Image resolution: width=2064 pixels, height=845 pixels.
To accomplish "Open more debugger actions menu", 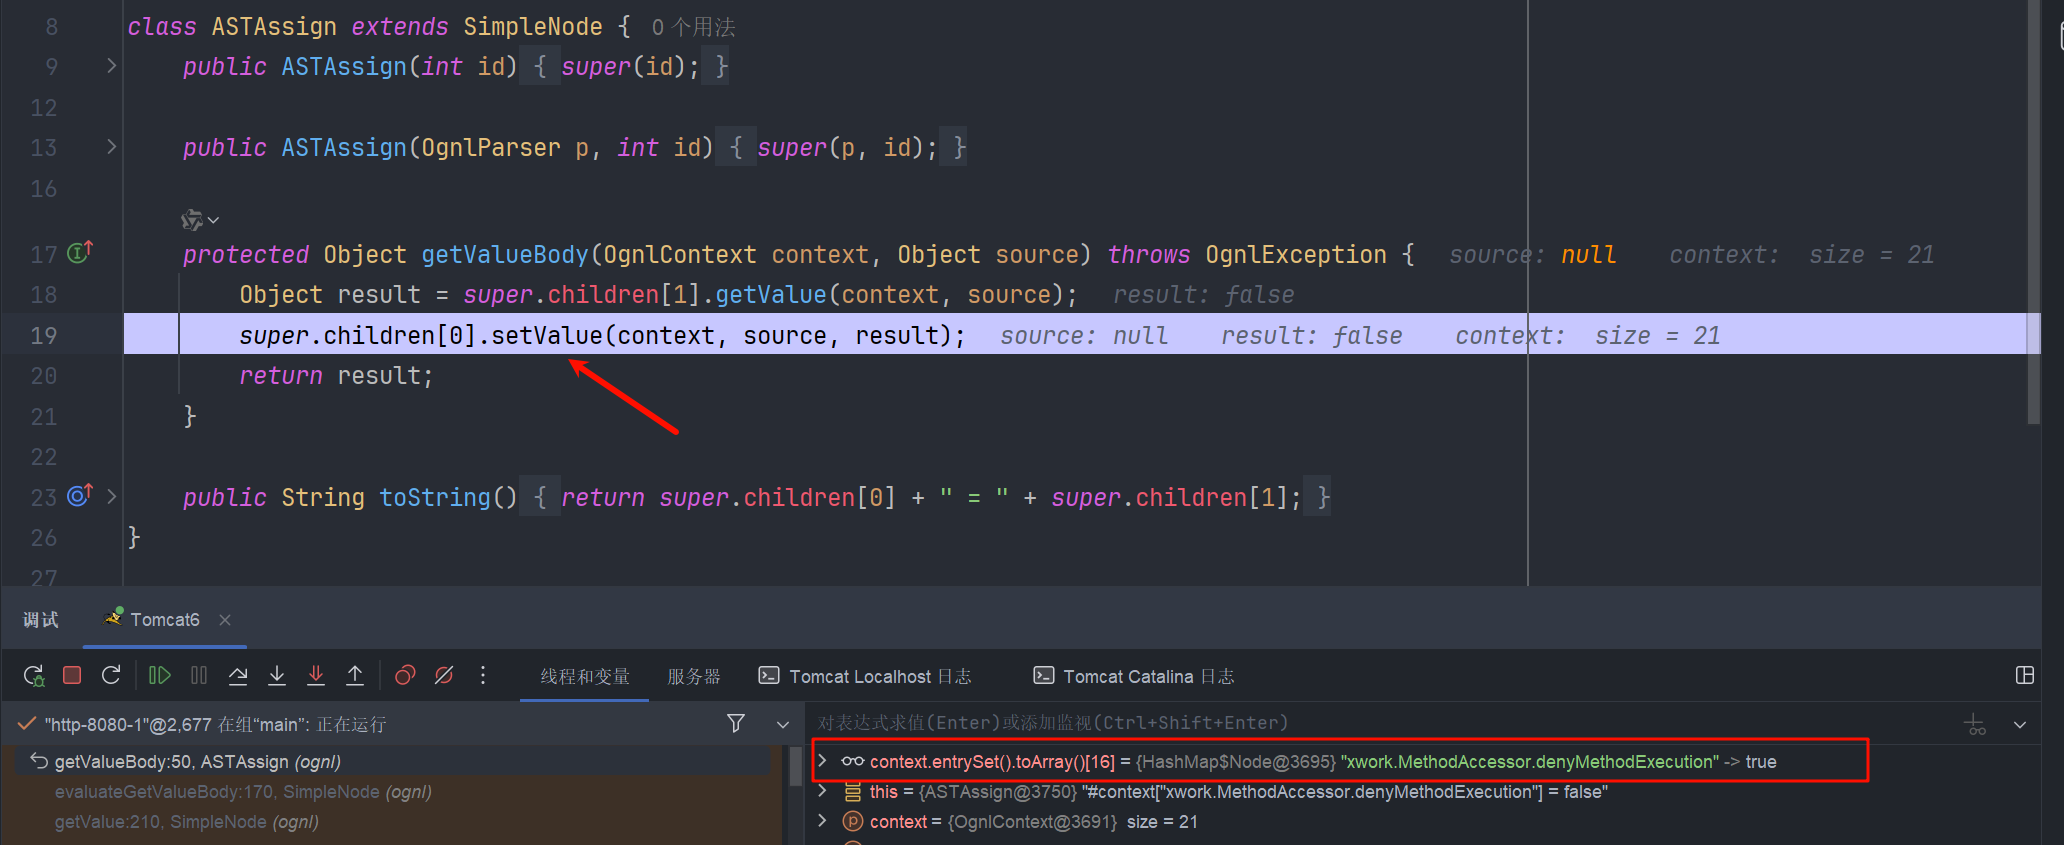I will coord(483,675).
